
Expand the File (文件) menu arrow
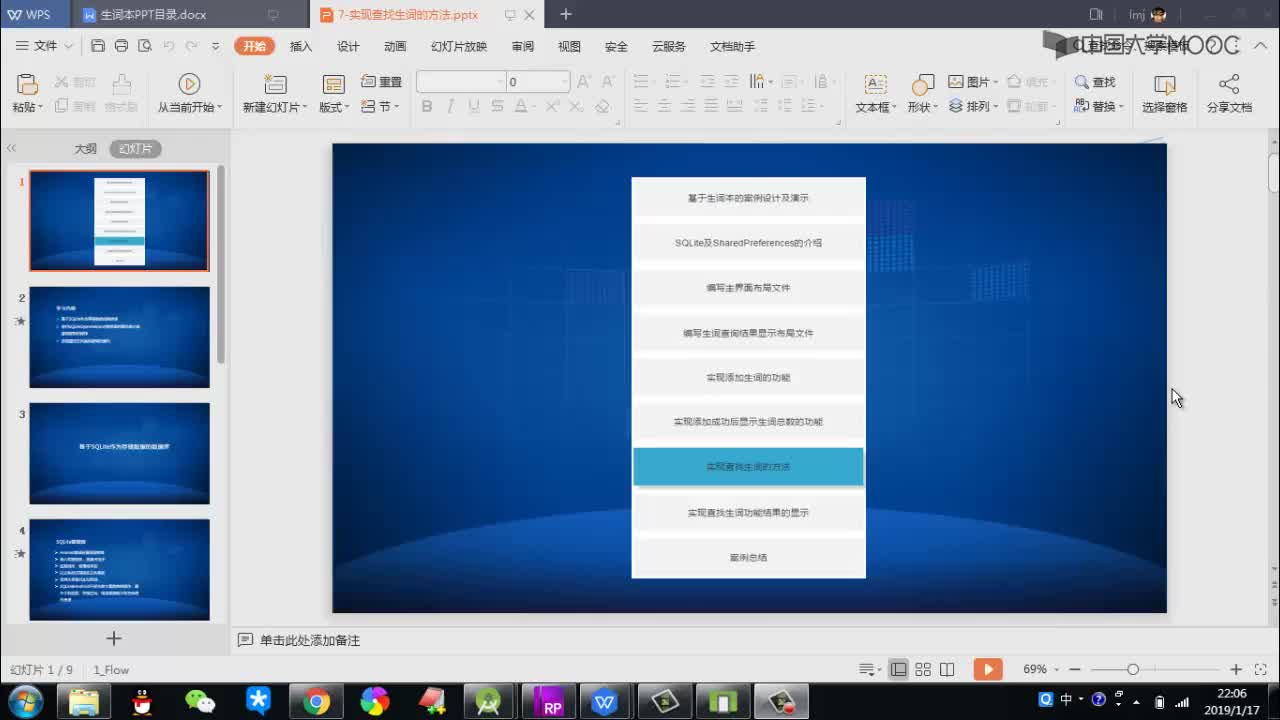[x=69, y=46]
